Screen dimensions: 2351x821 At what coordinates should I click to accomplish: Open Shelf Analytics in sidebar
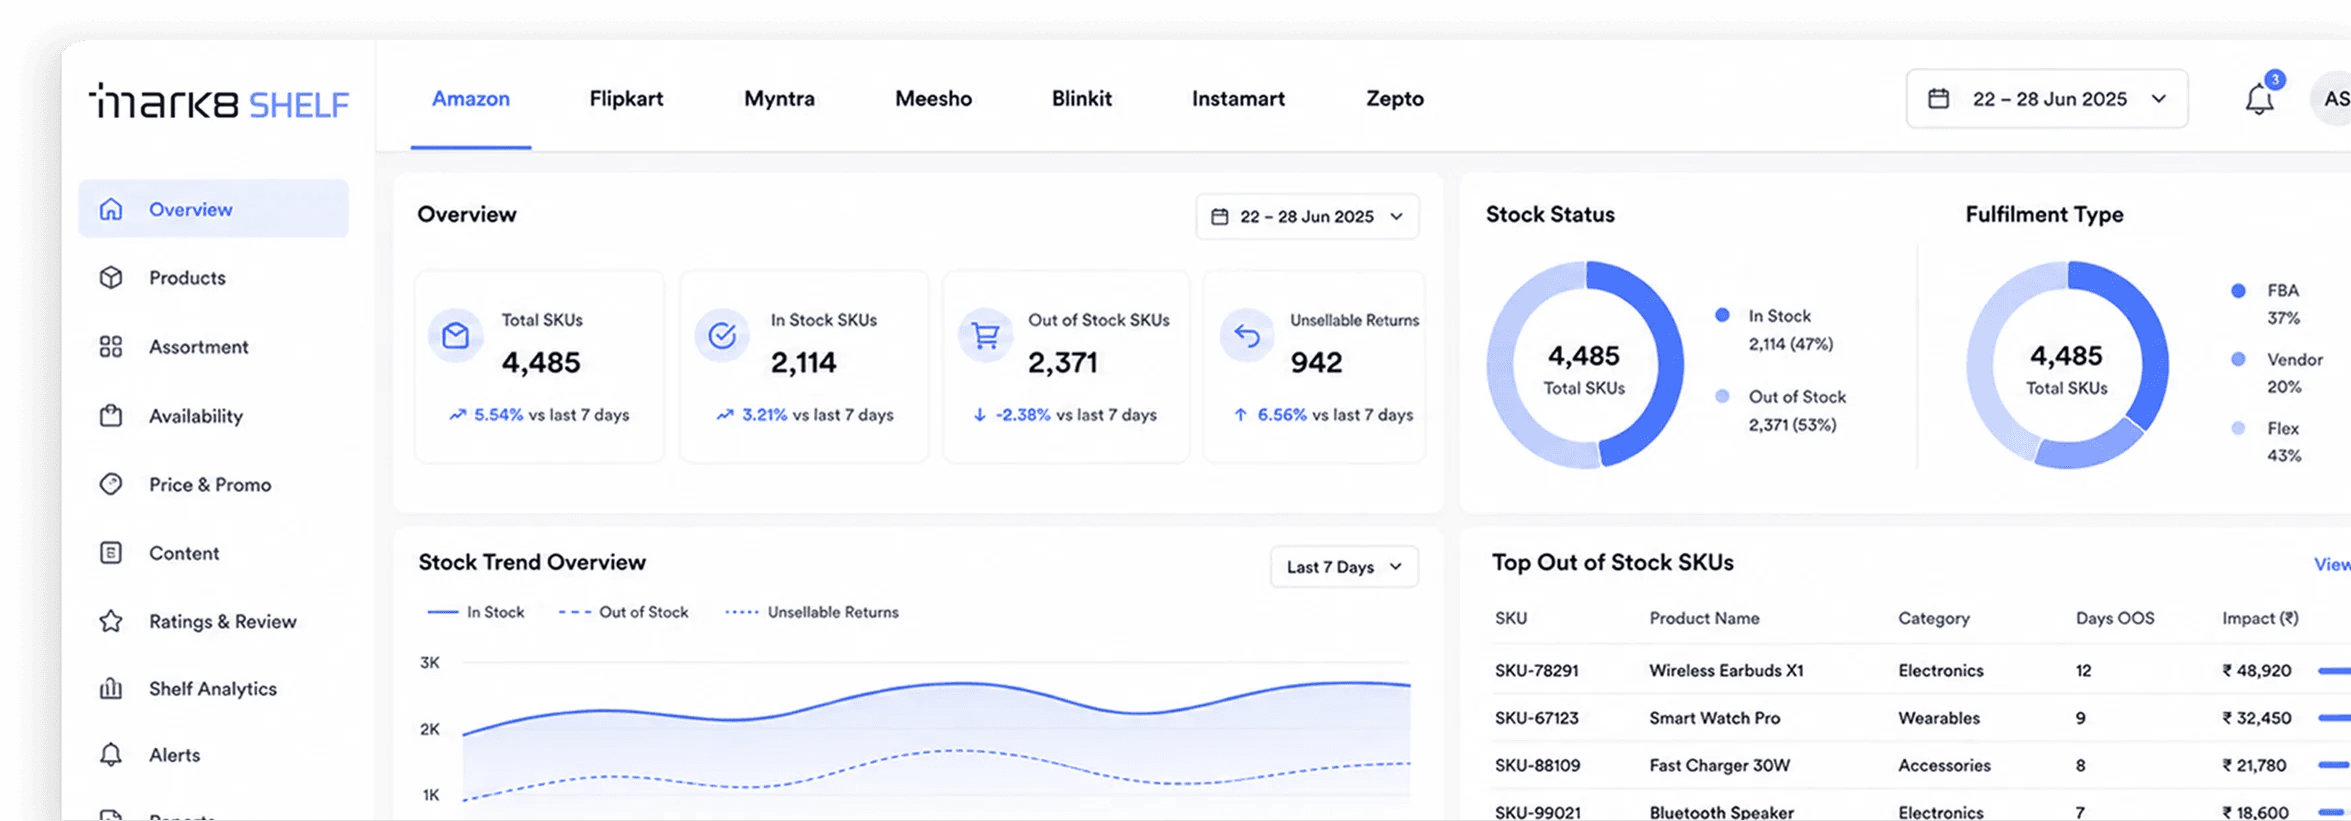click(x=214, y=688)
